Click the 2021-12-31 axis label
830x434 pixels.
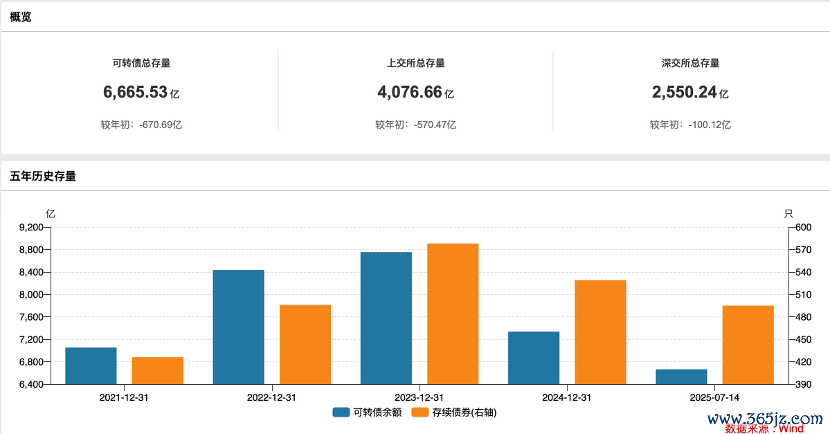[x=124, y=397]
